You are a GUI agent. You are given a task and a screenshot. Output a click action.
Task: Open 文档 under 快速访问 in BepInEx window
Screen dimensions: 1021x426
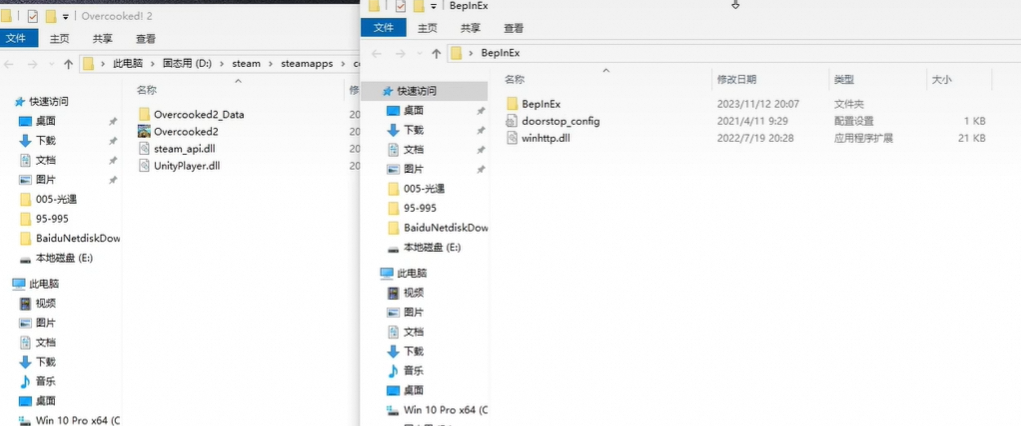(x=413, y=150)
